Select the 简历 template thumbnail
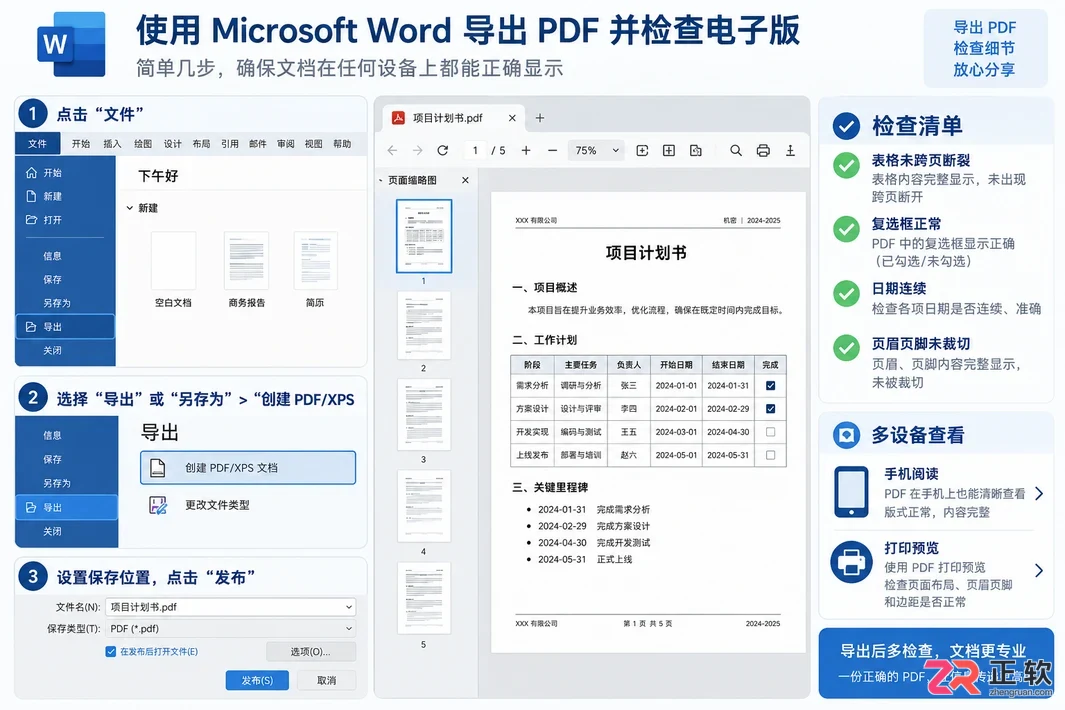The height and width of the screenshot is (710, 1065). pos(315,261)
